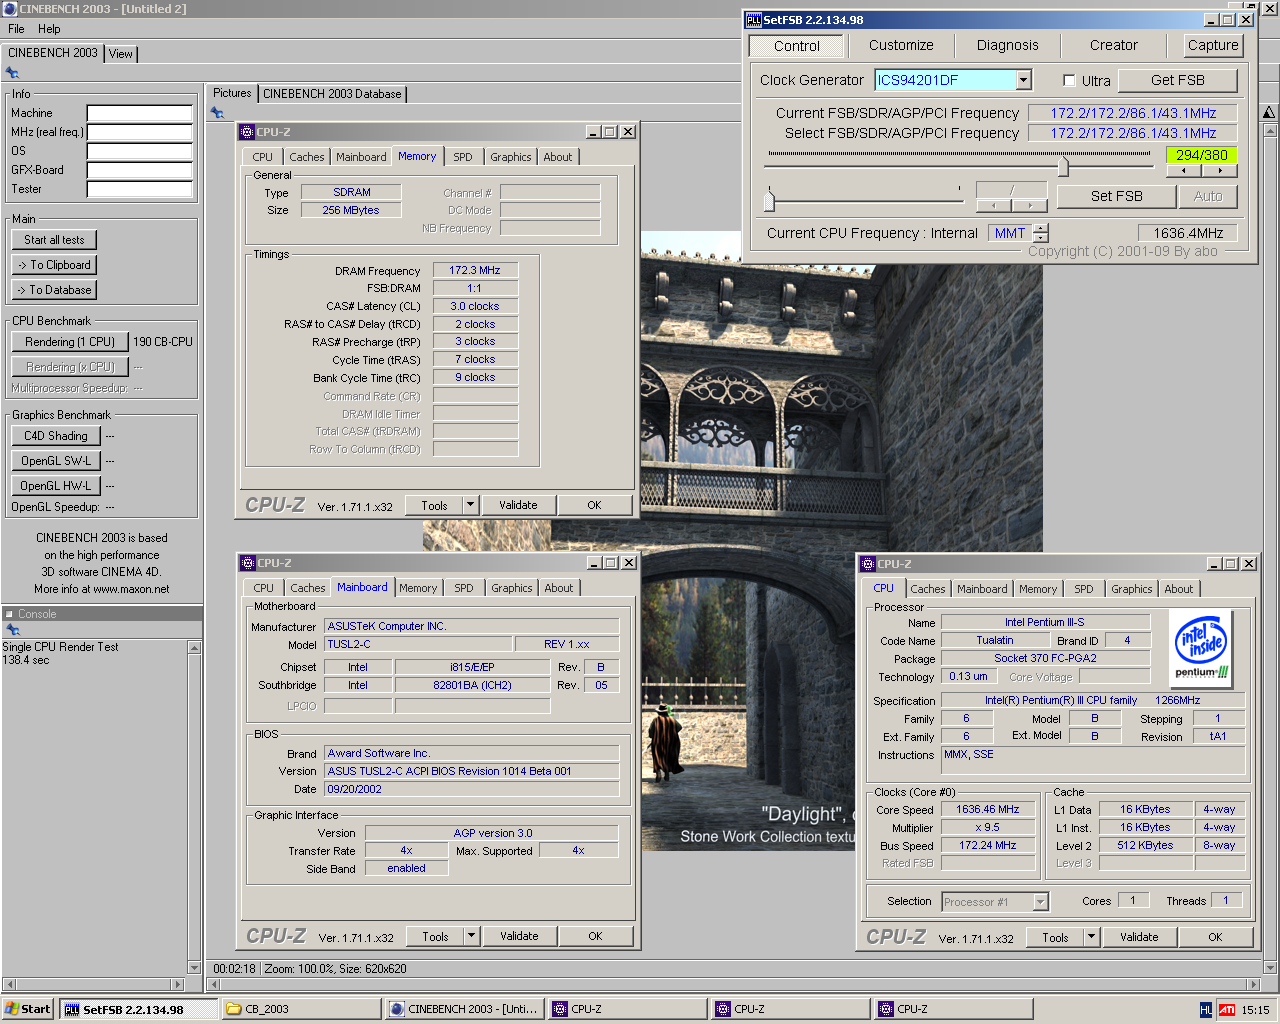Click the 1636.46 MHz Core Speed value
Screen dimensions: 1280x1024
click(x=988, y=810)
